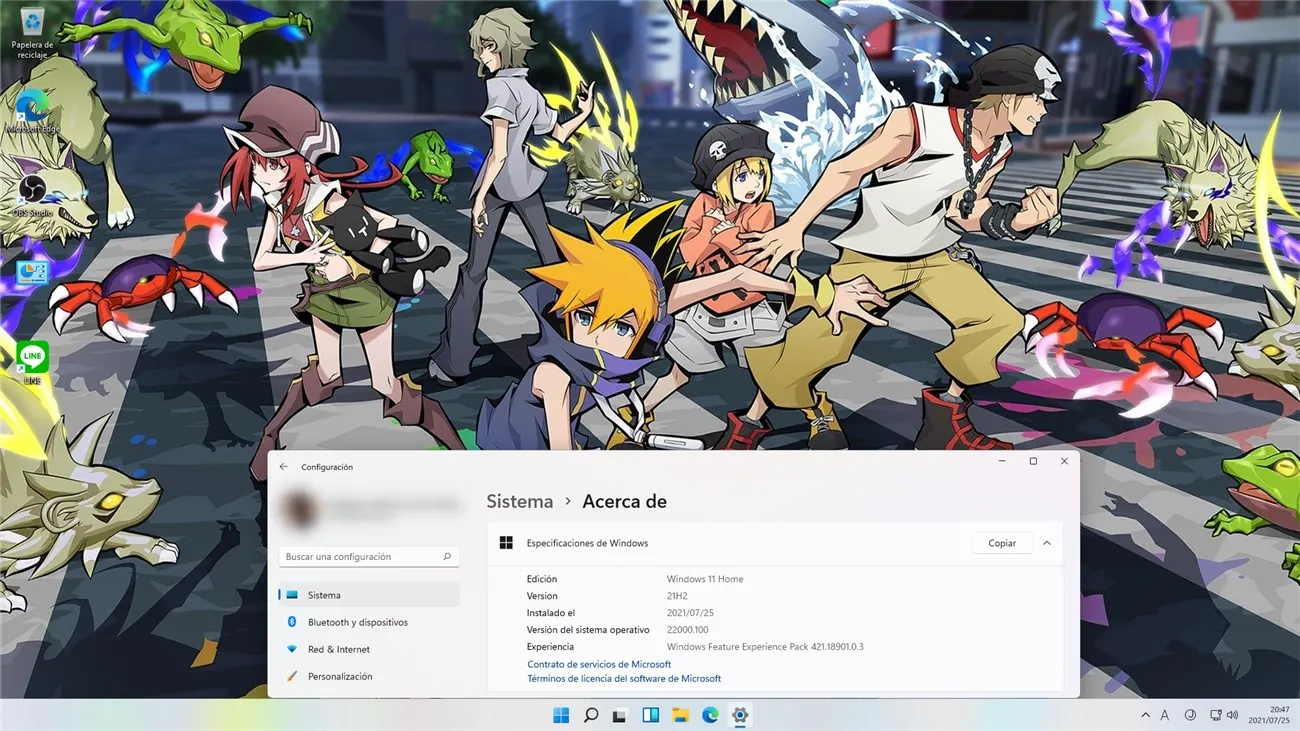The image size is (1300, 731).
Task: Open File Explorer from the taskbar
Action: (680, 715)
